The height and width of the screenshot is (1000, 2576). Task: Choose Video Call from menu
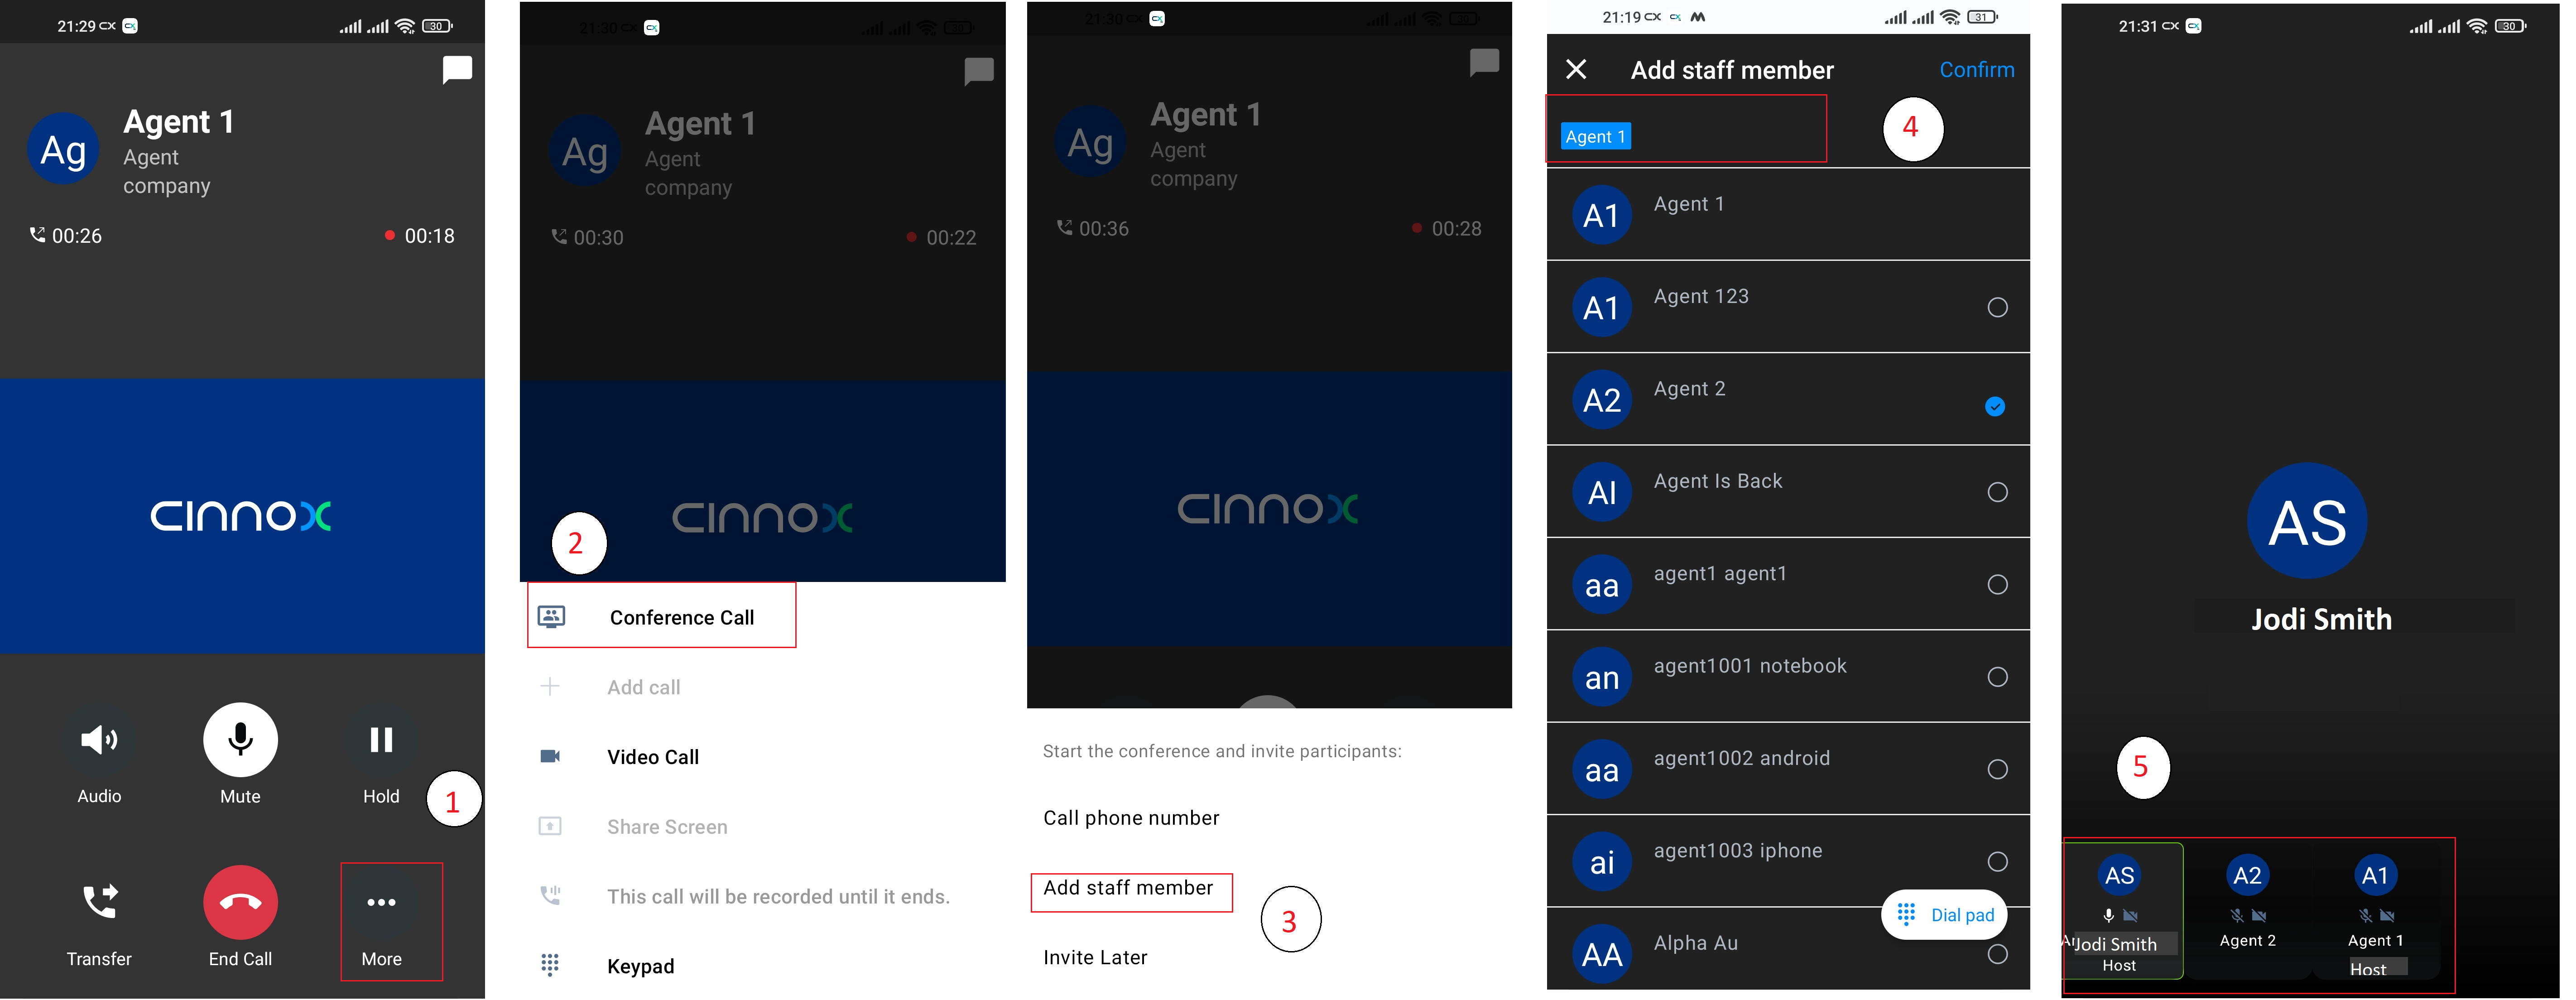point(652,757)
